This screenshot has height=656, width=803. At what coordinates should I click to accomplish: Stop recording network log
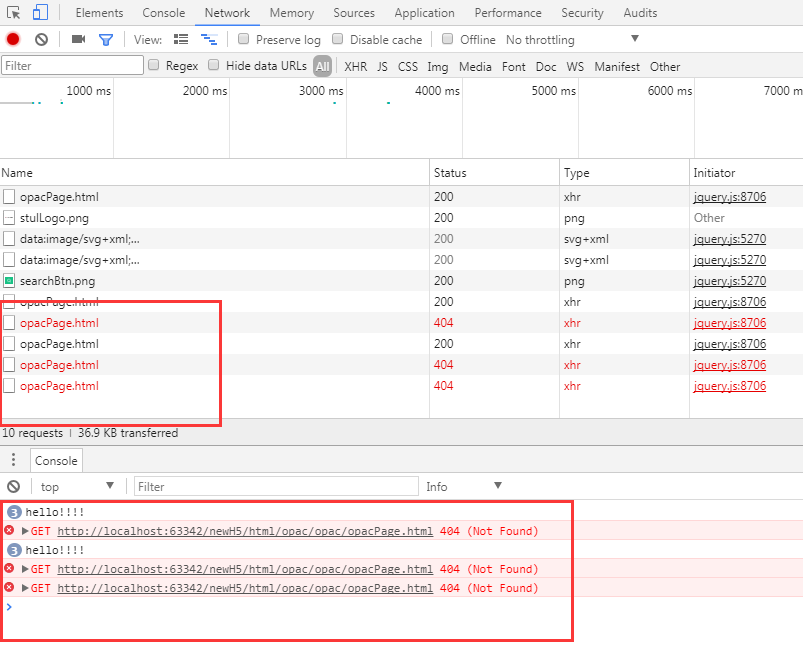pyautogui.click(x=13, y=39)
